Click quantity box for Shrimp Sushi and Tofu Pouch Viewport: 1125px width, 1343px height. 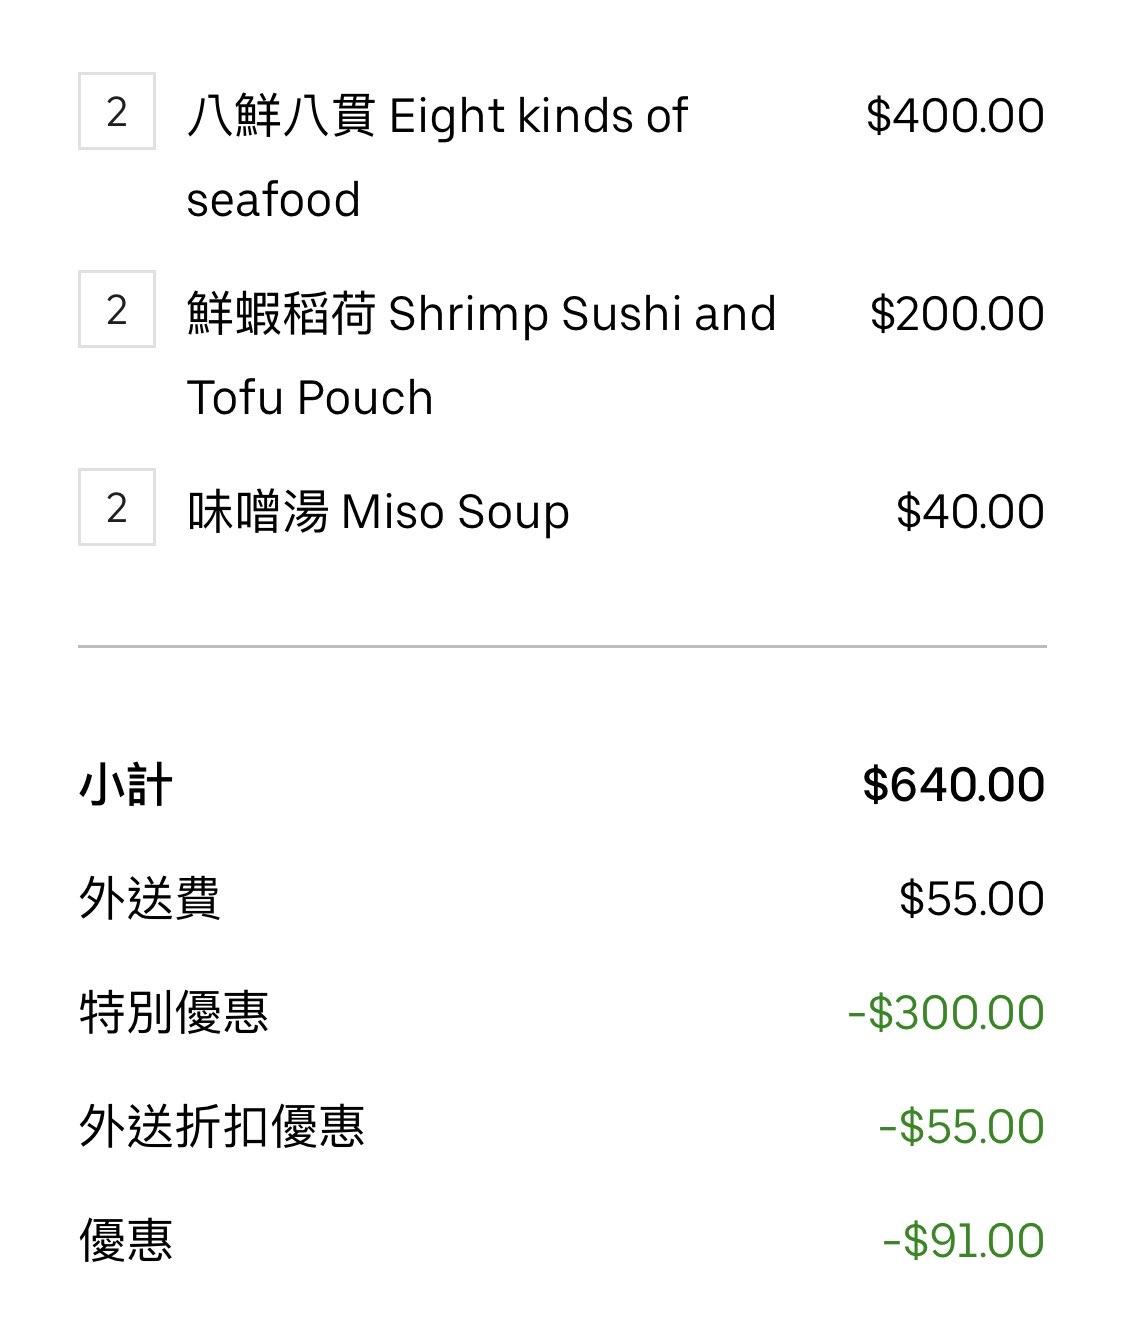point(117,309)
